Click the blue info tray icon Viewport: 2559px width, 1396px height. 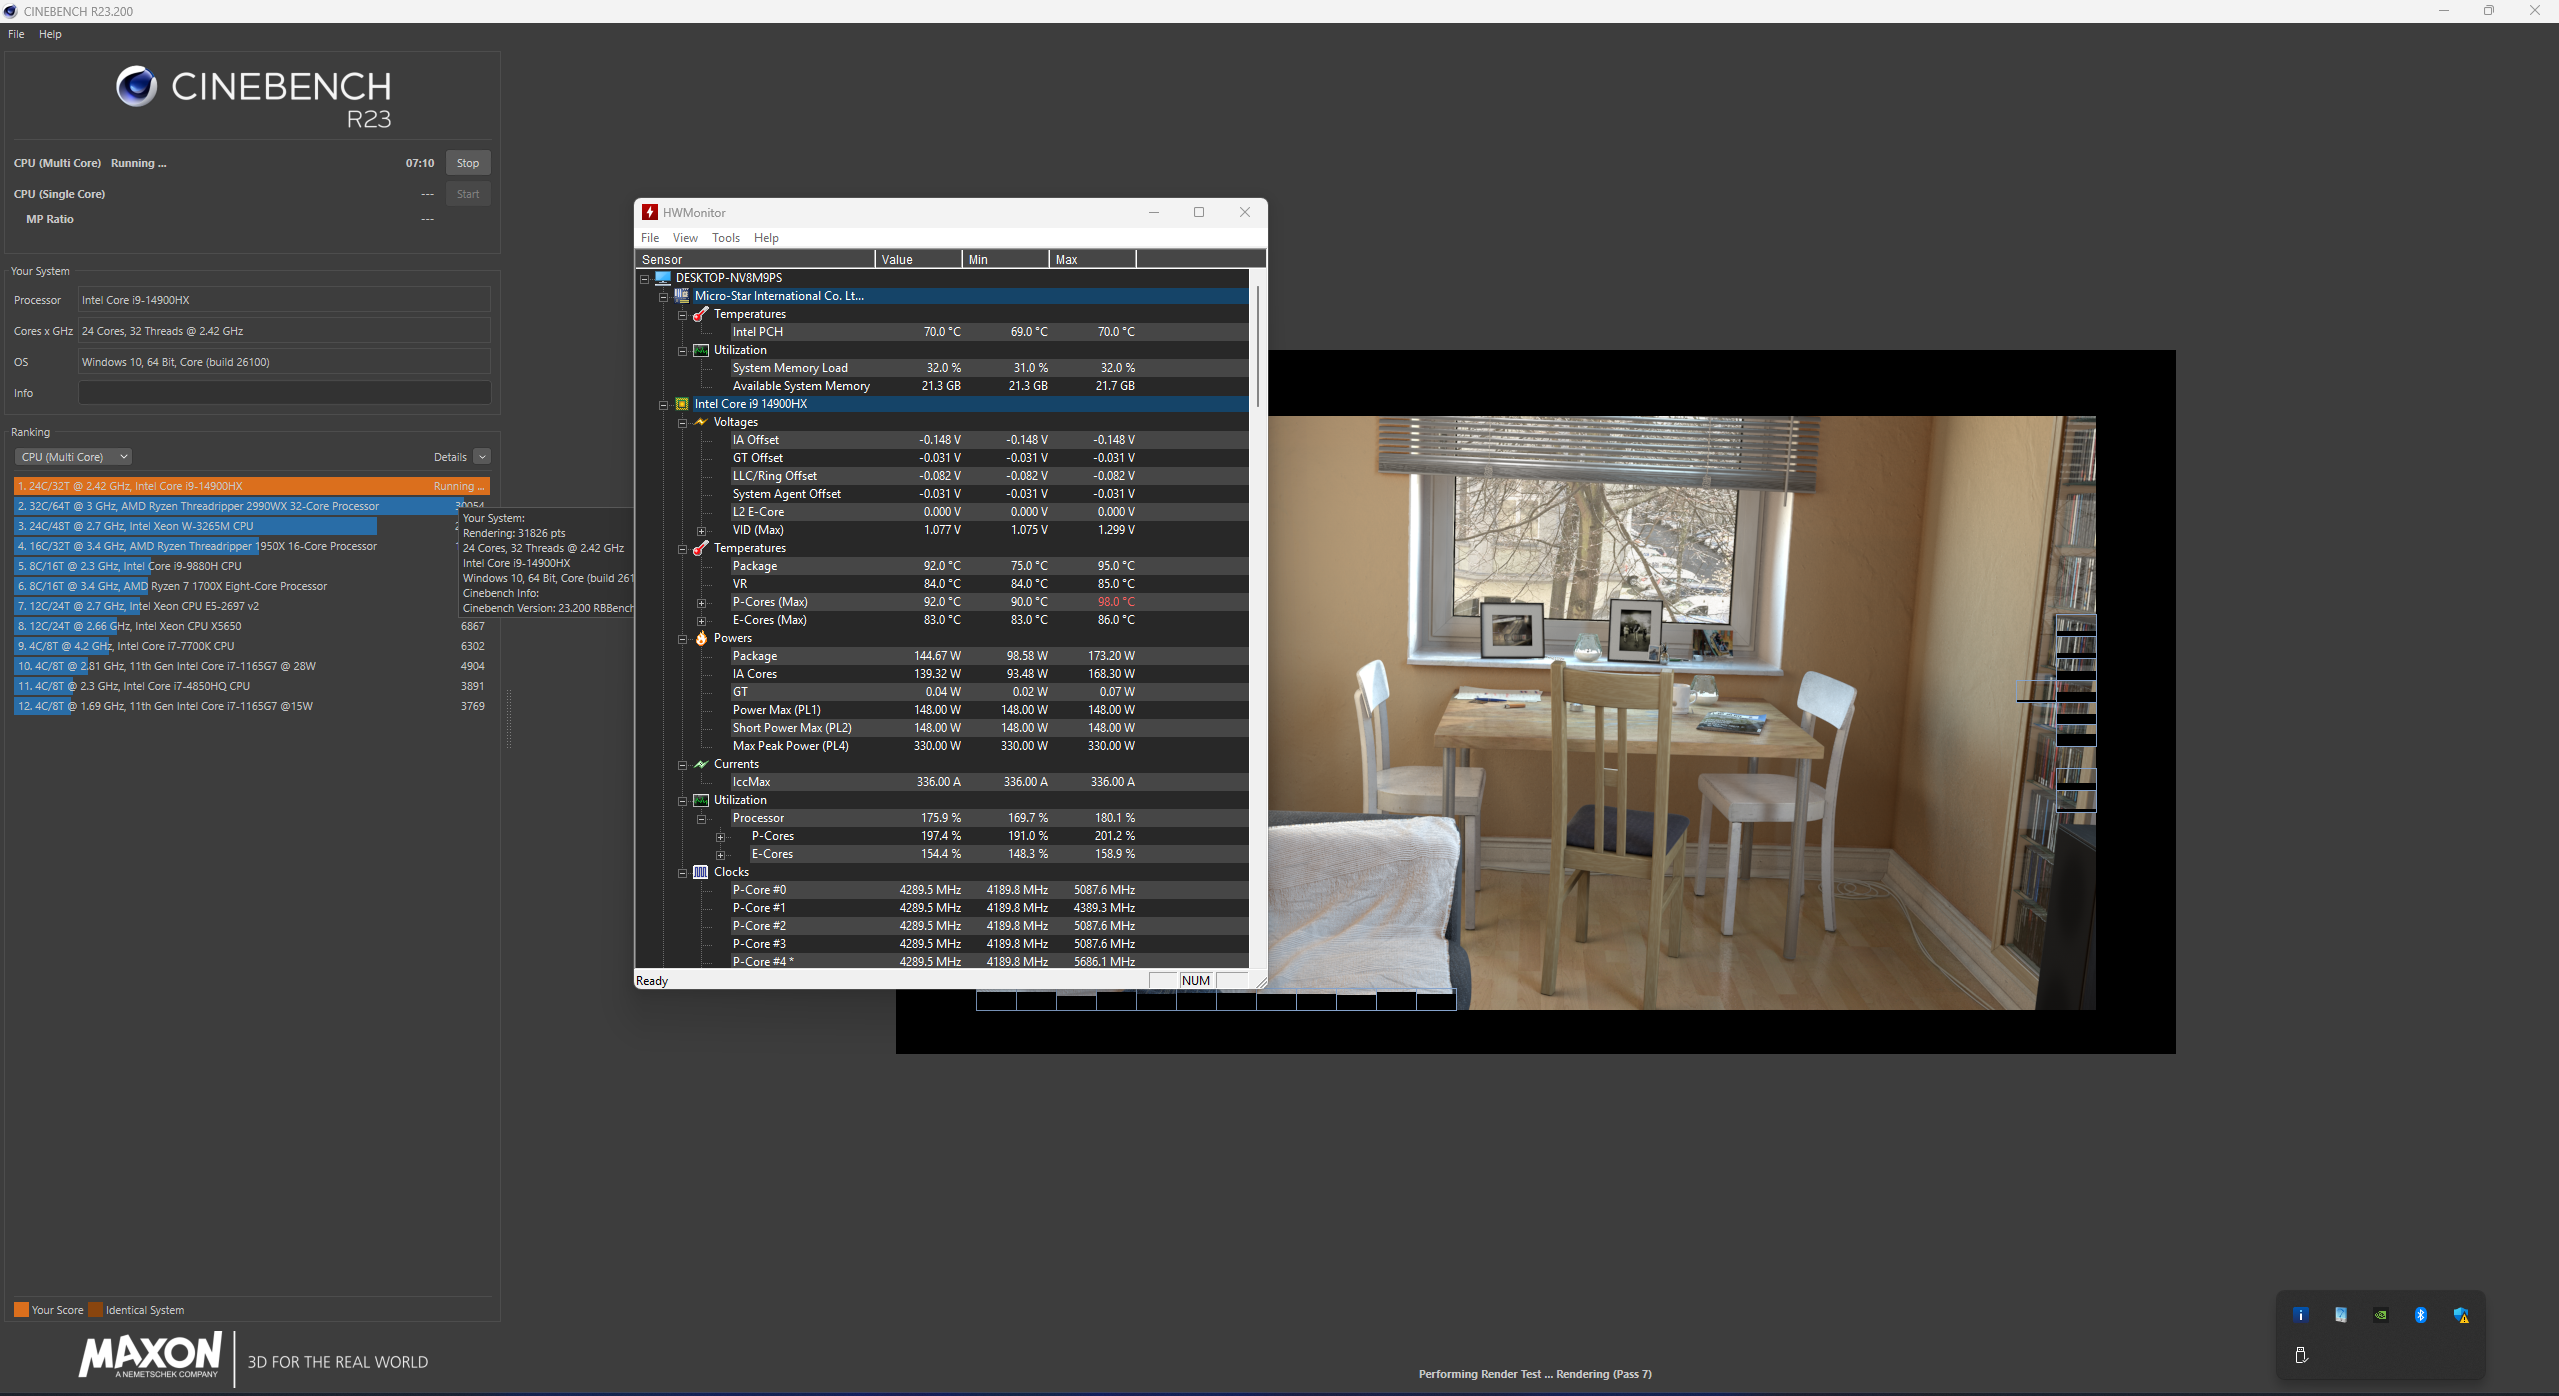(x=2300, y=1315)
